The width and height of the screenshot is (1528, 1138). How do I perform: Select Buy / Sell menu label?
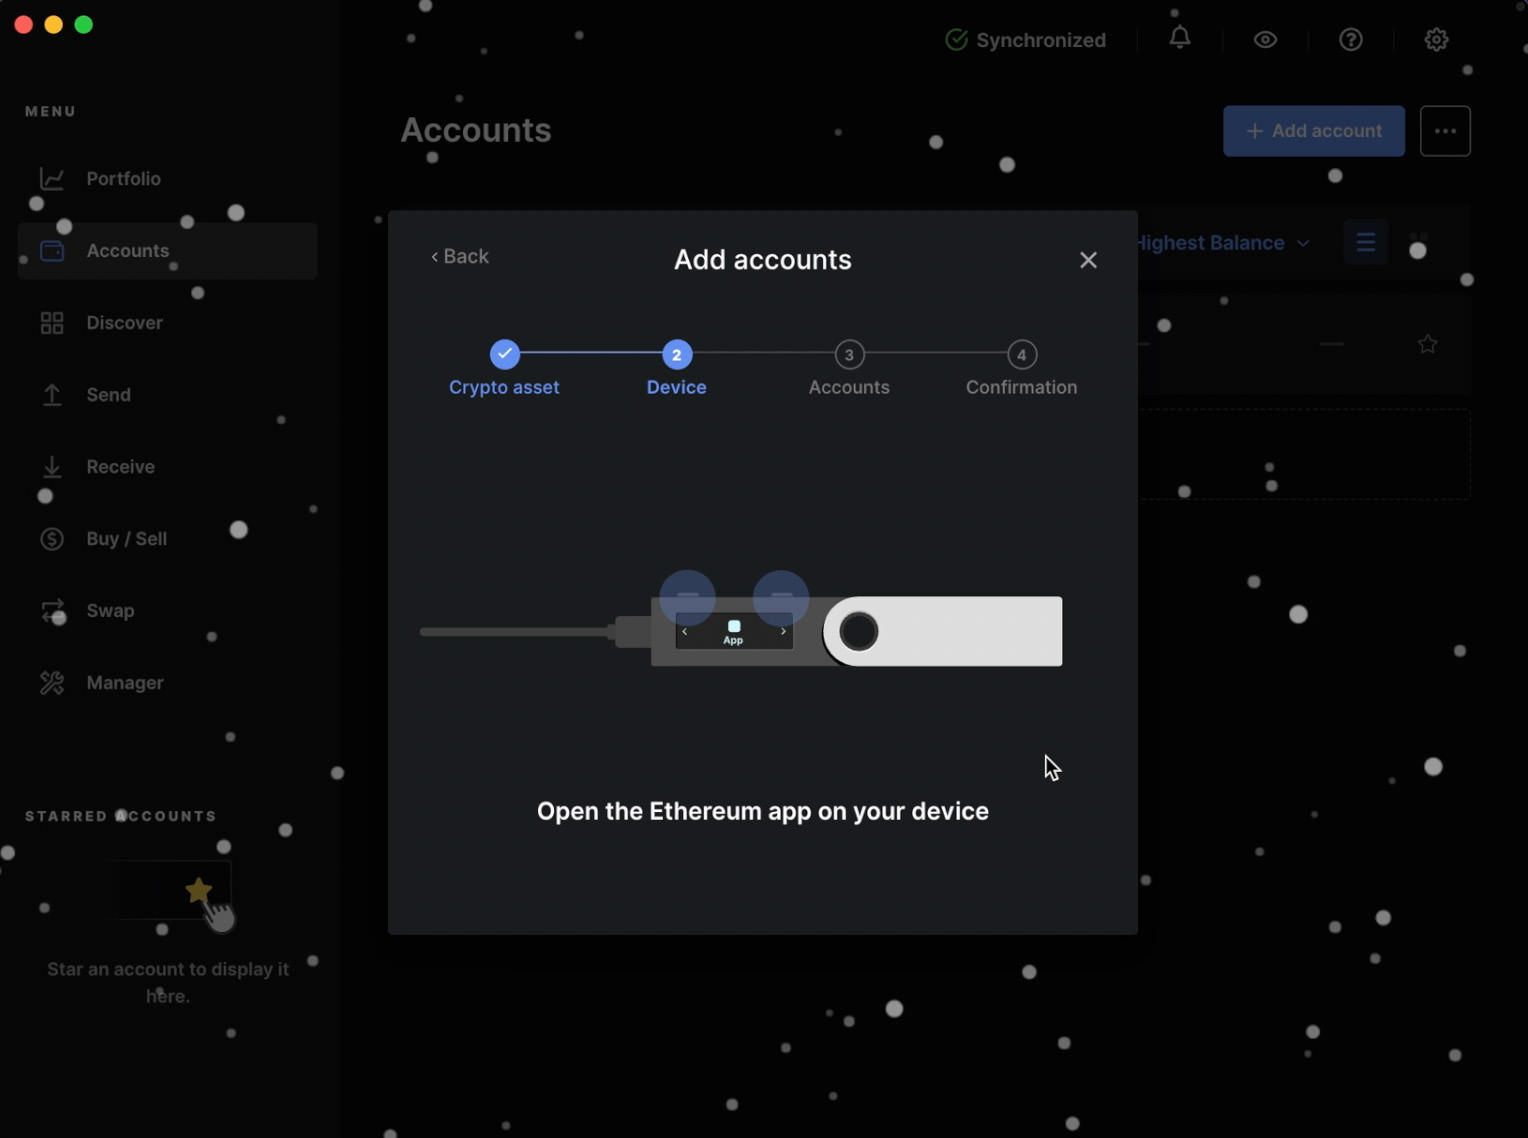[x=127, y=539]
